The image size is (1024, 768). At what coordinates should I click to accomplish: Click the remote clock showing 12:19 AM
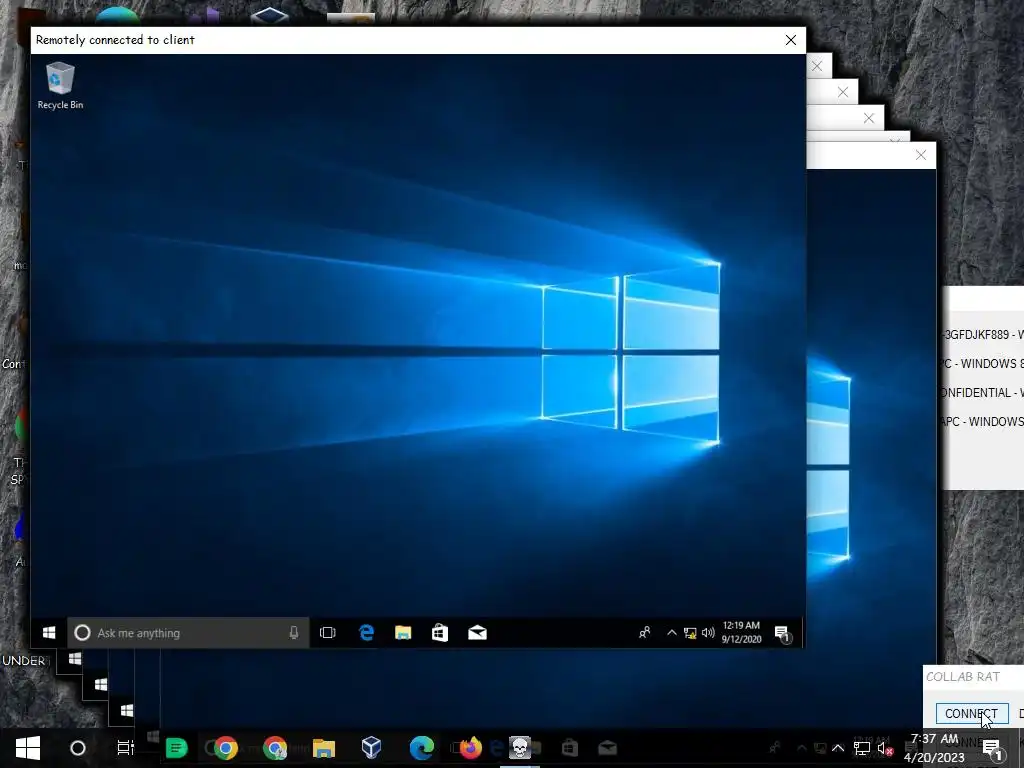(741, 632)
